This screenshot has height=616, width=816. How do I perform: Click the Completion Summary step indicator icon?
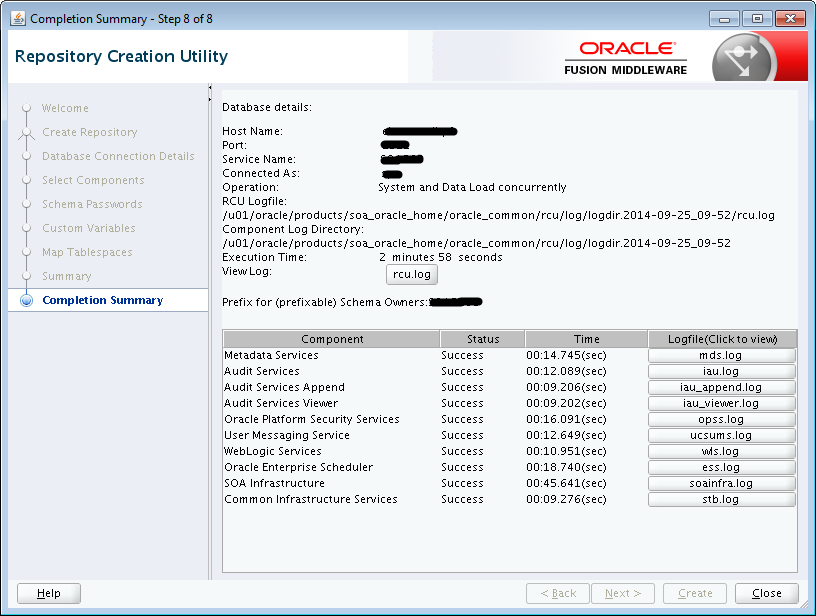[x=25, y=300]
